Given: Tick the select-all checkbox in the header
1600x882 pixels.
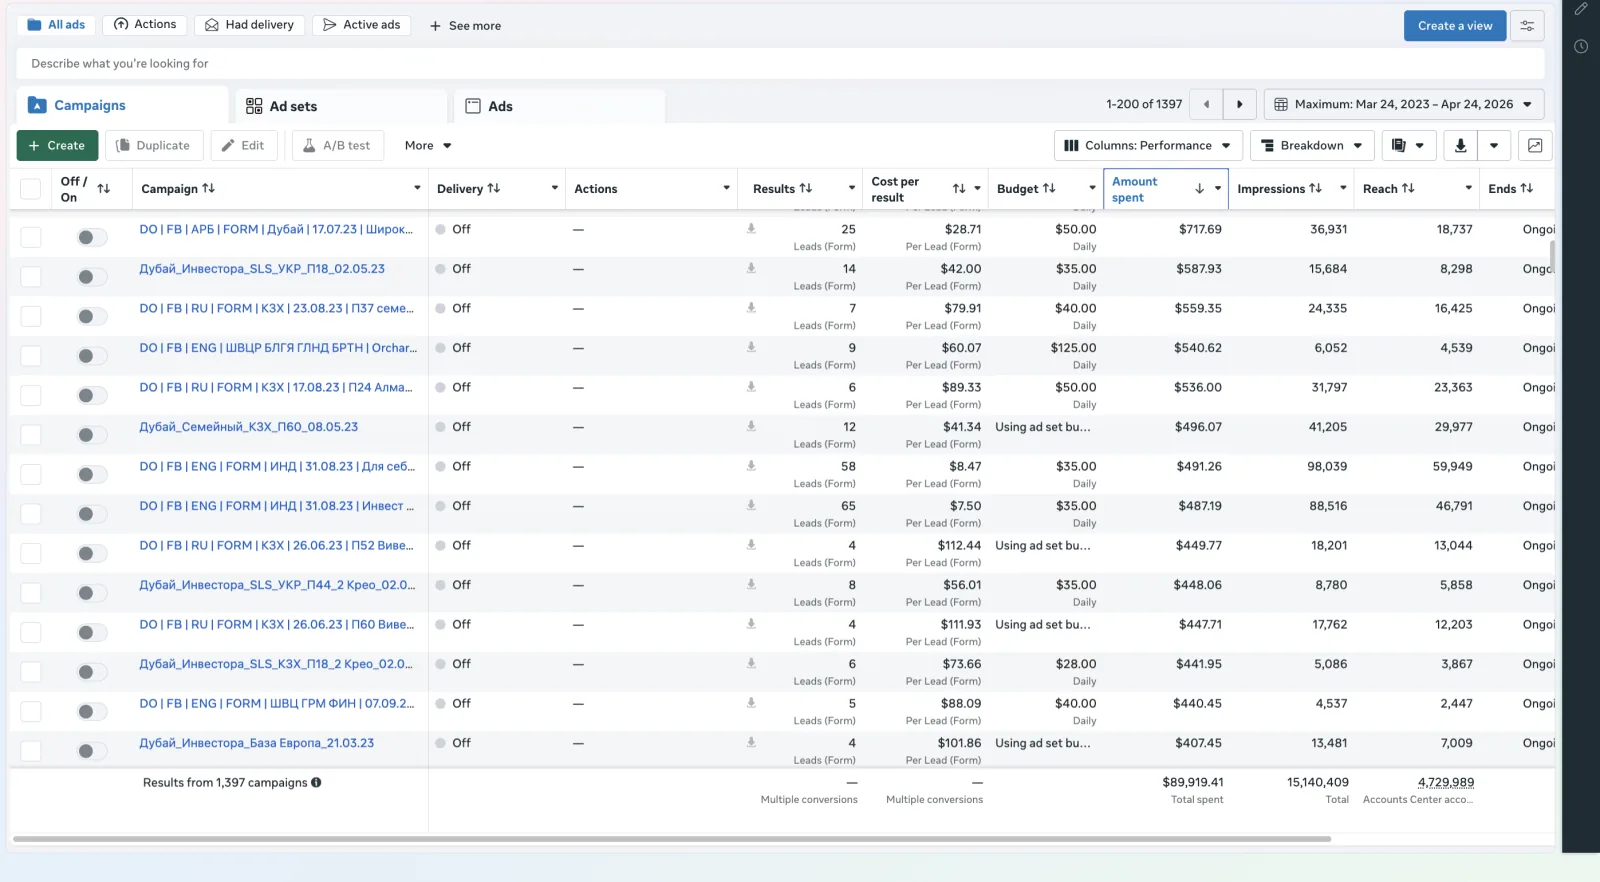Looking at the screenshot, I should coord(31,189).
